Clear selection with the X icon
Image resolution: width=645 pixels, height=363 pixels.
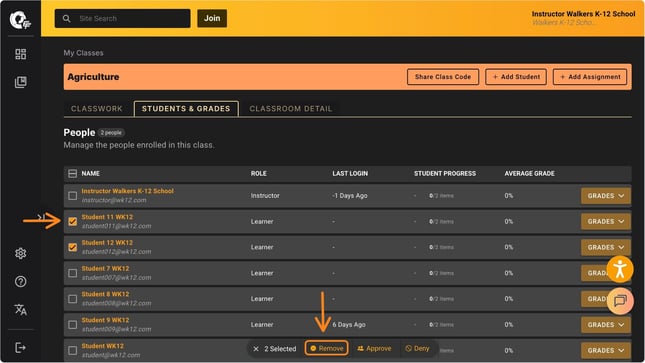(x=256, y=349)
